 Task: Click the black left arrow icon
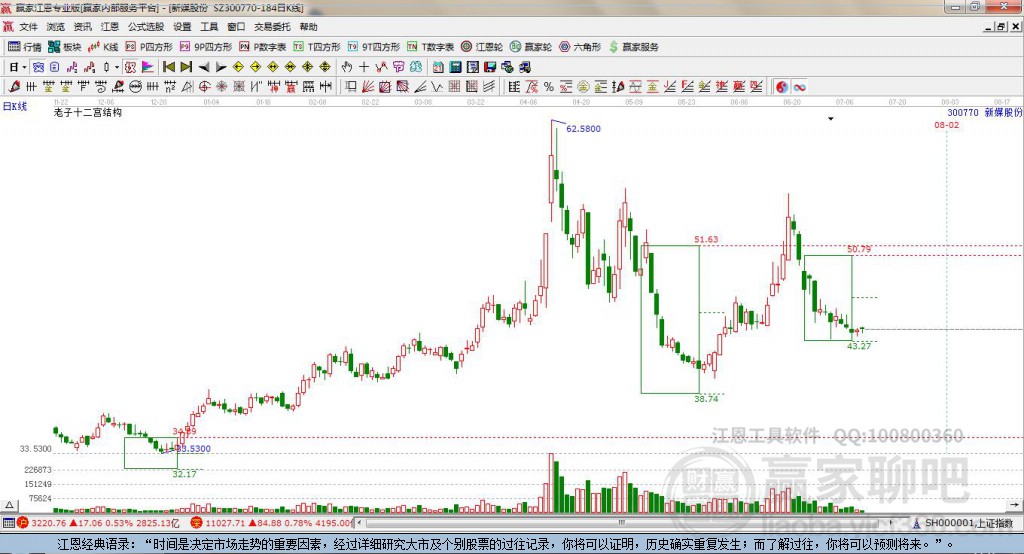click(204, 67)
